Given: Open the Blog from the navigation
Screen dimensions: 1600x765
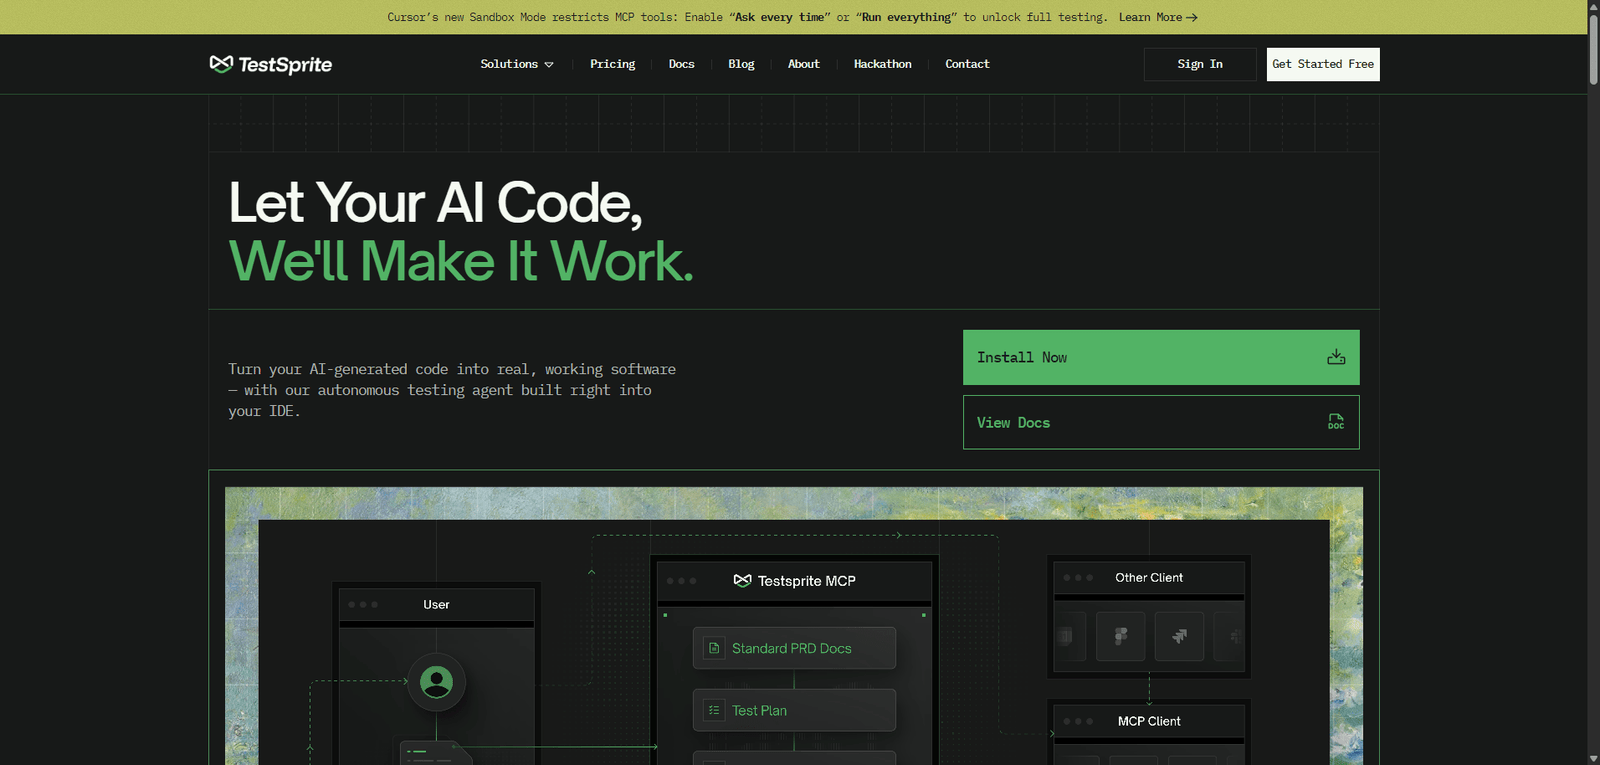Looking at the screenshot, I should point(741,64).
